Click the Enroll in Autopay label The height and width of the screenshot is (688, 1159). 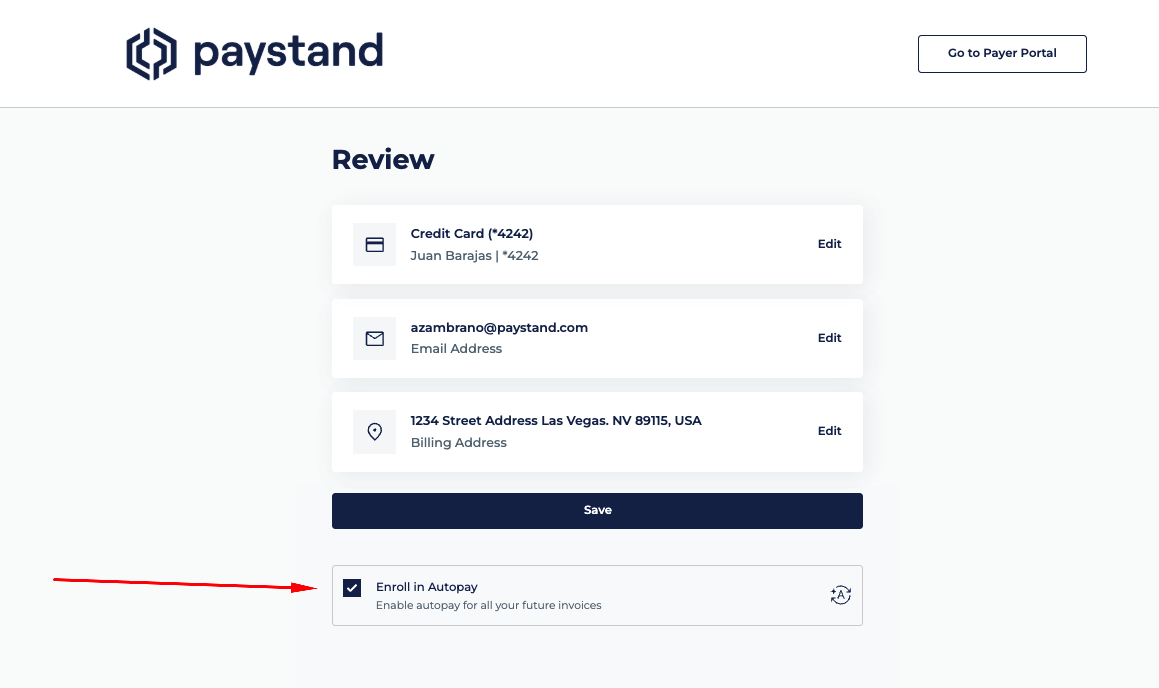coord(426,587)
